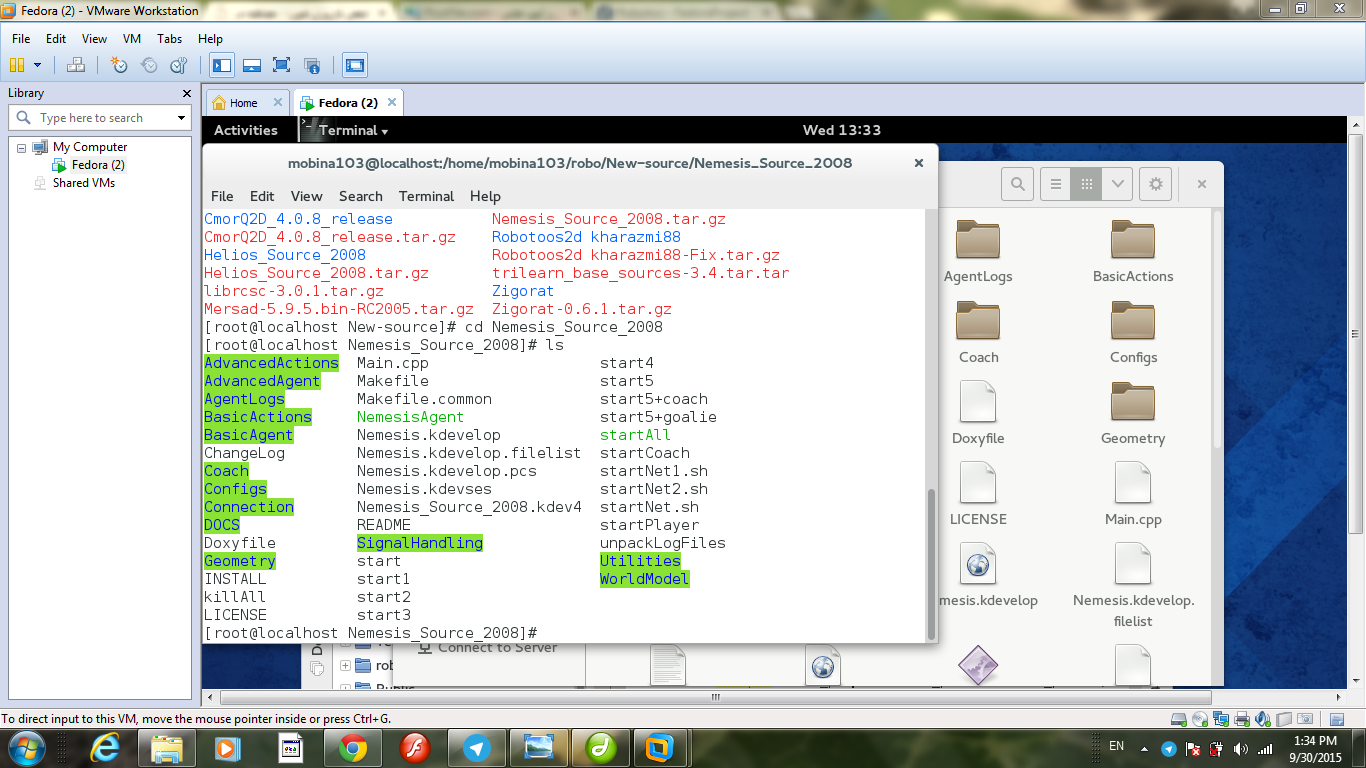Open VMware Tabs menu
The width and height of the screenshot is (1366, 768).
170,39
